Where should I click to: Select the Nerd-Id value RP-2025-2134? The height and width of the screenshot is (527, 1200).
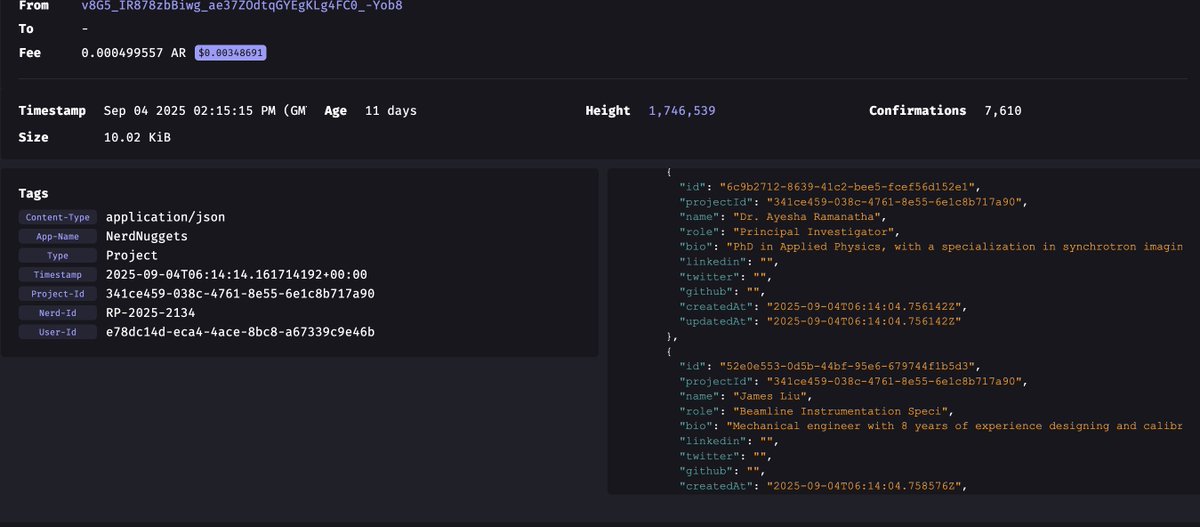pos(149,313)
